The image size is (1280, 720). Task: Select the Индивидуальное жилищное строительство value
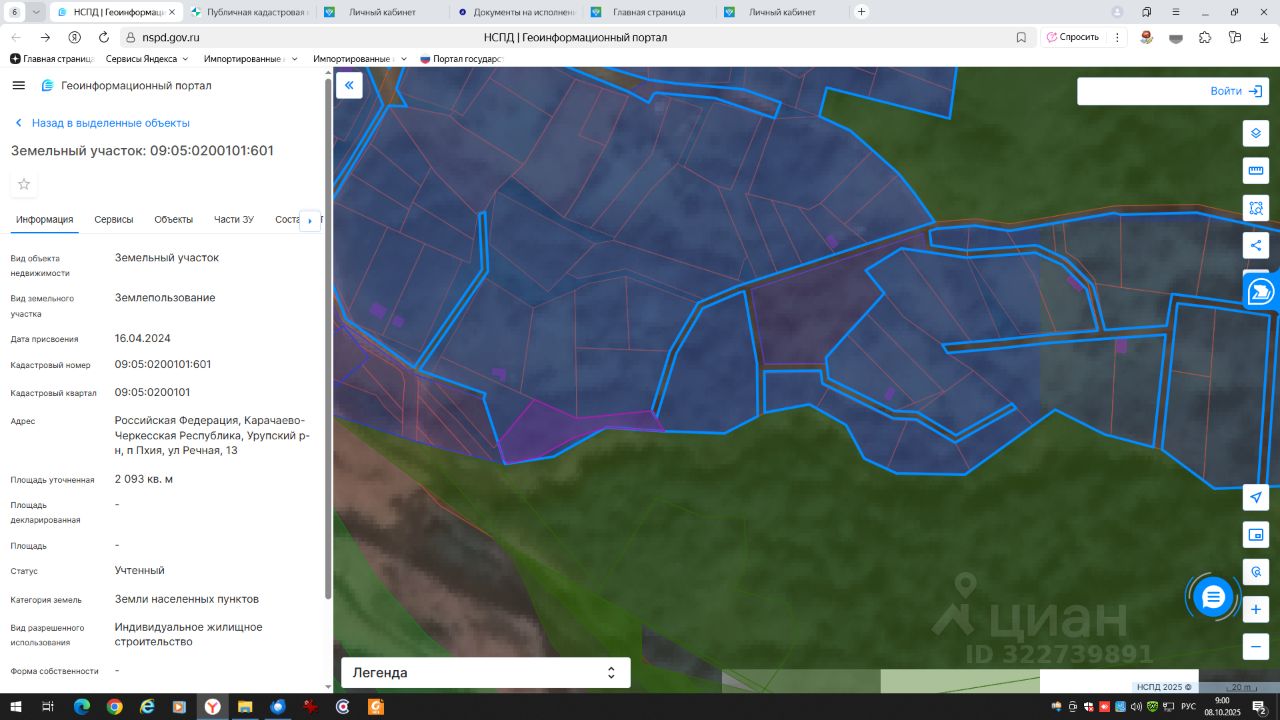point(189,634)
